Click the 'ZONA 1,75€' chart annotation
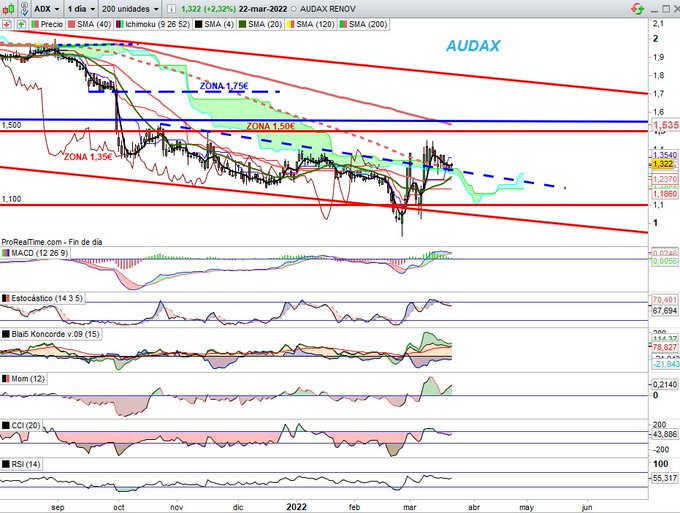 [224, 86]
